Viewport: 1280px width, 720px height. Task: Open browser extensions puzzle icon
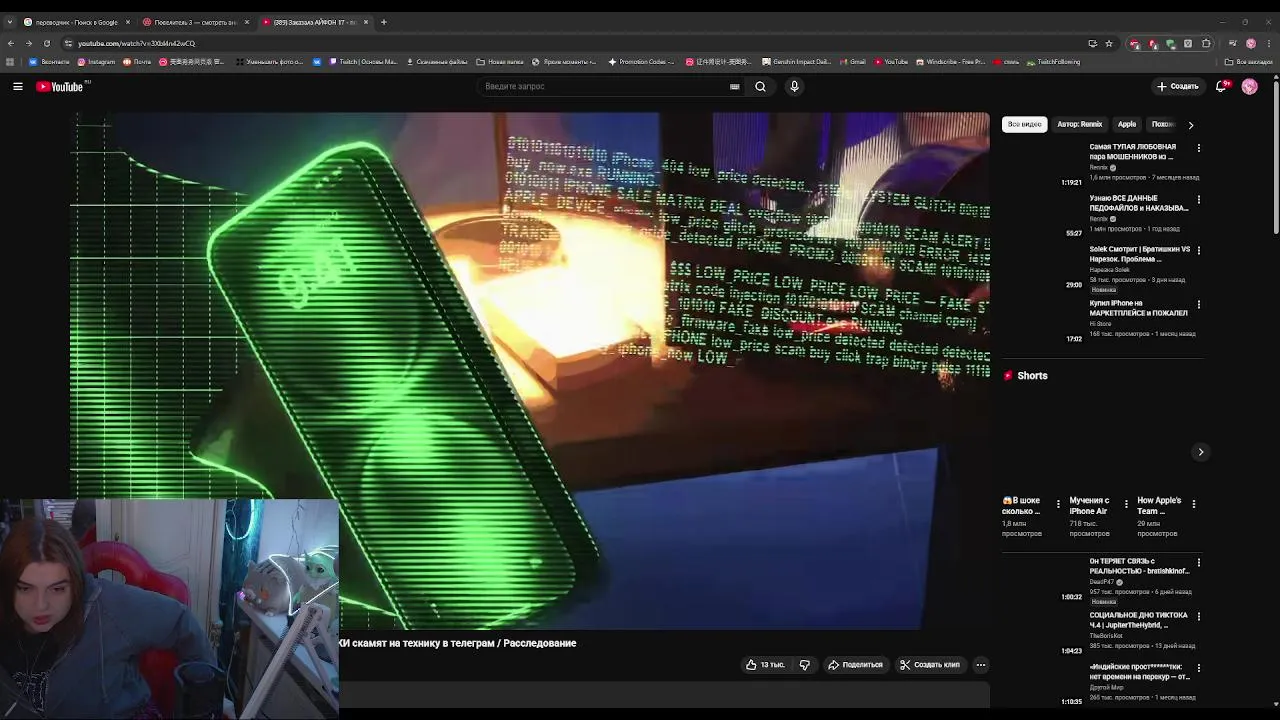1206,43
